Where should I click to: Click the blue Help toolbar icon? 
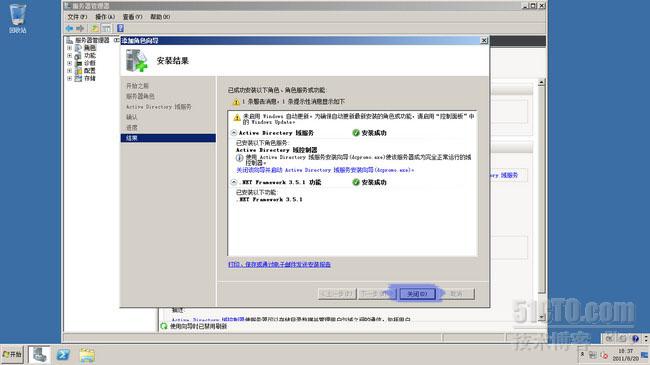point(120,28)
